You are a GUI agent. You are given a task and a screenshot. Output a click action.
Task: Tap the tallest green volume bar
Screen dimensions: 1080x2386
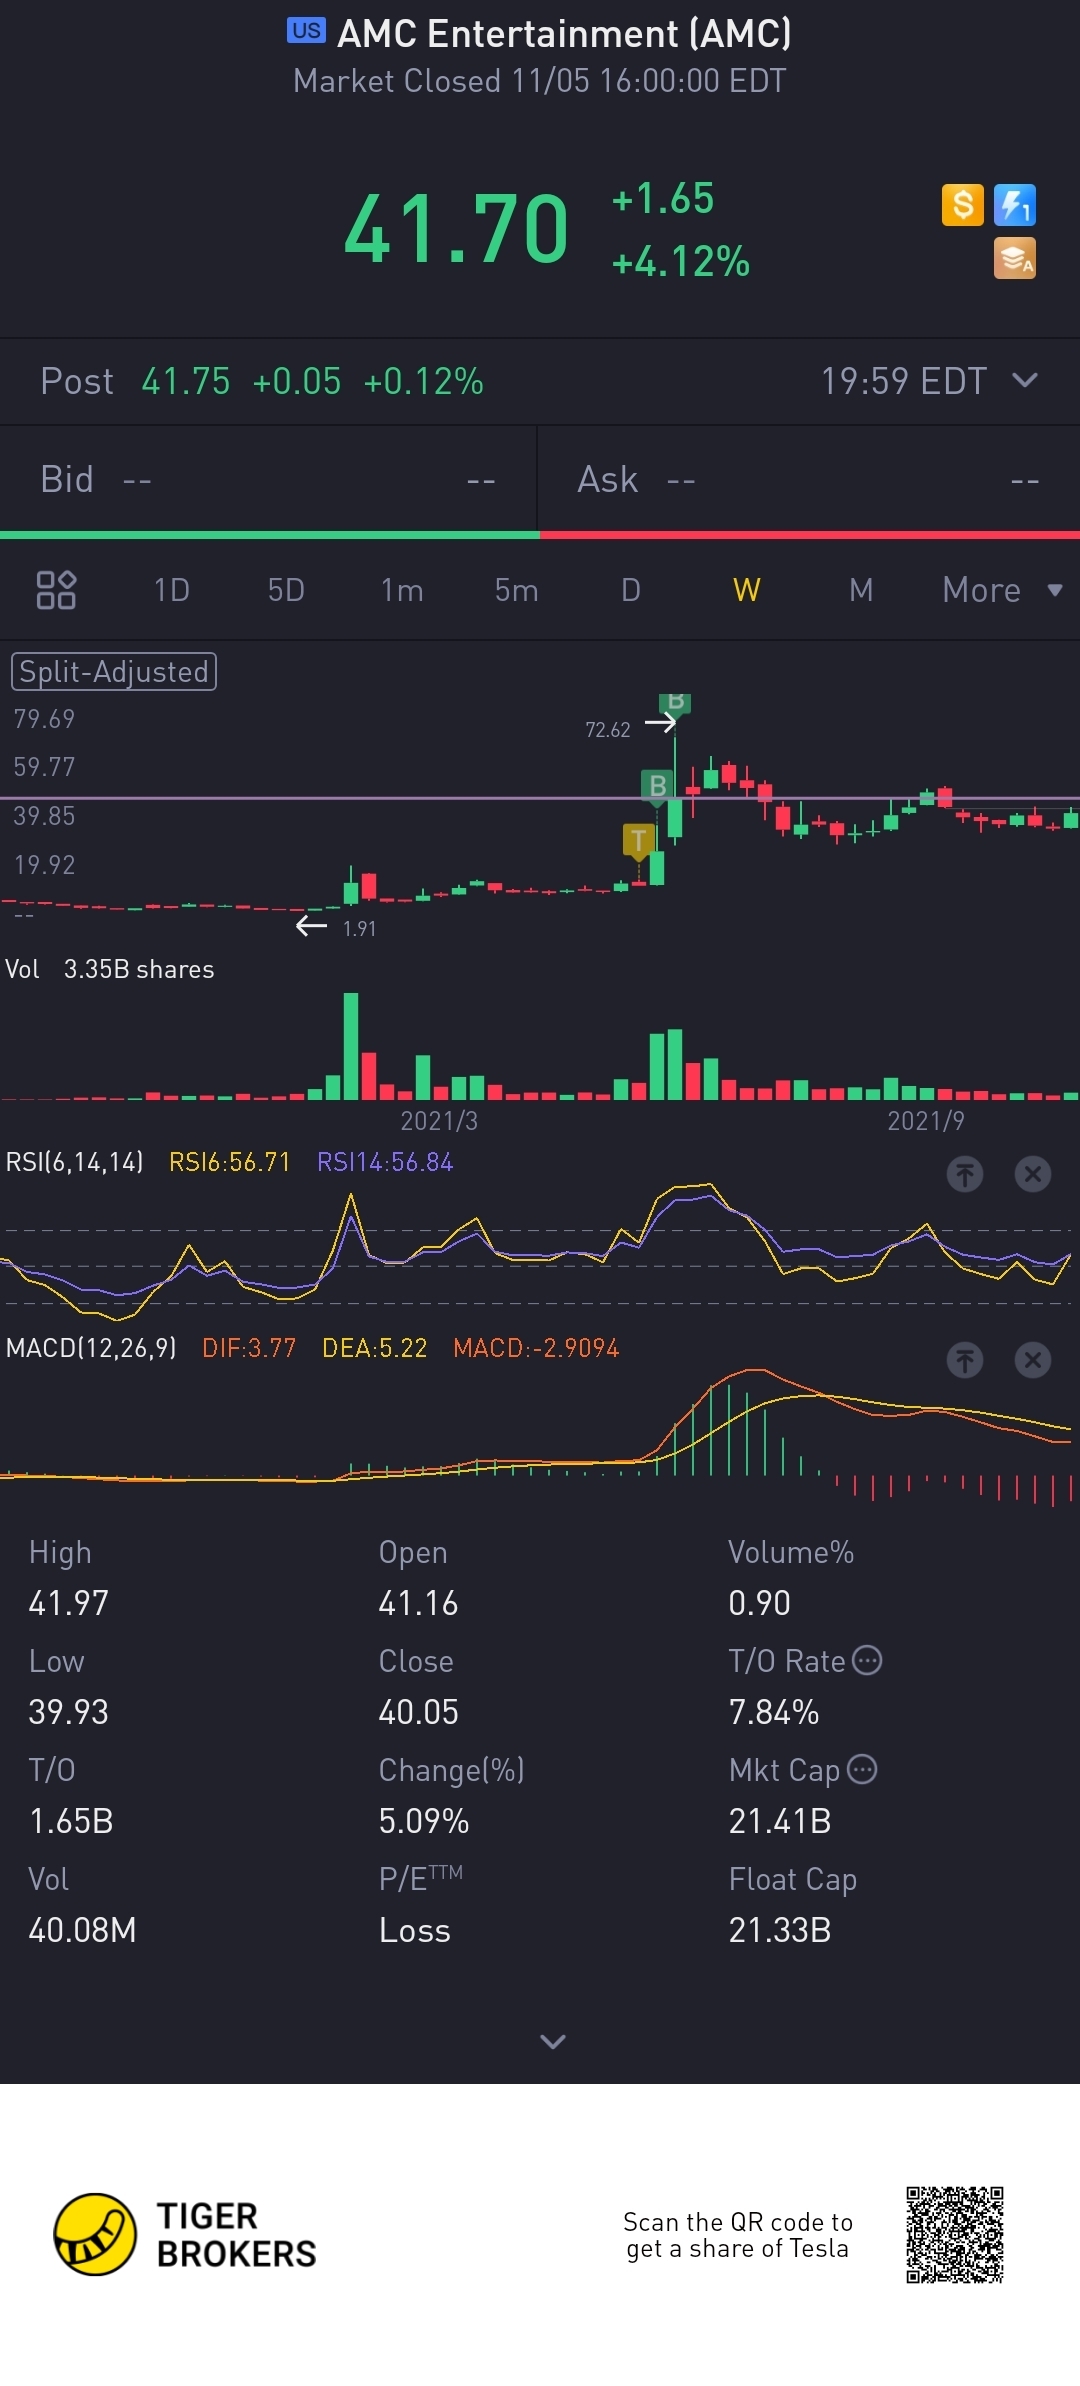pos(351,1046)
